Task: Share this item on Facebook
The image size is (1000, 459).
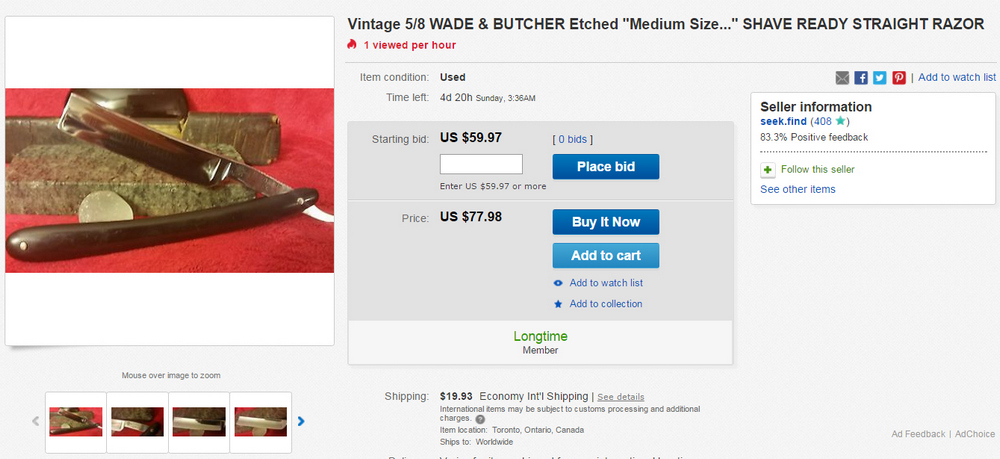Action: pos(861,78)
